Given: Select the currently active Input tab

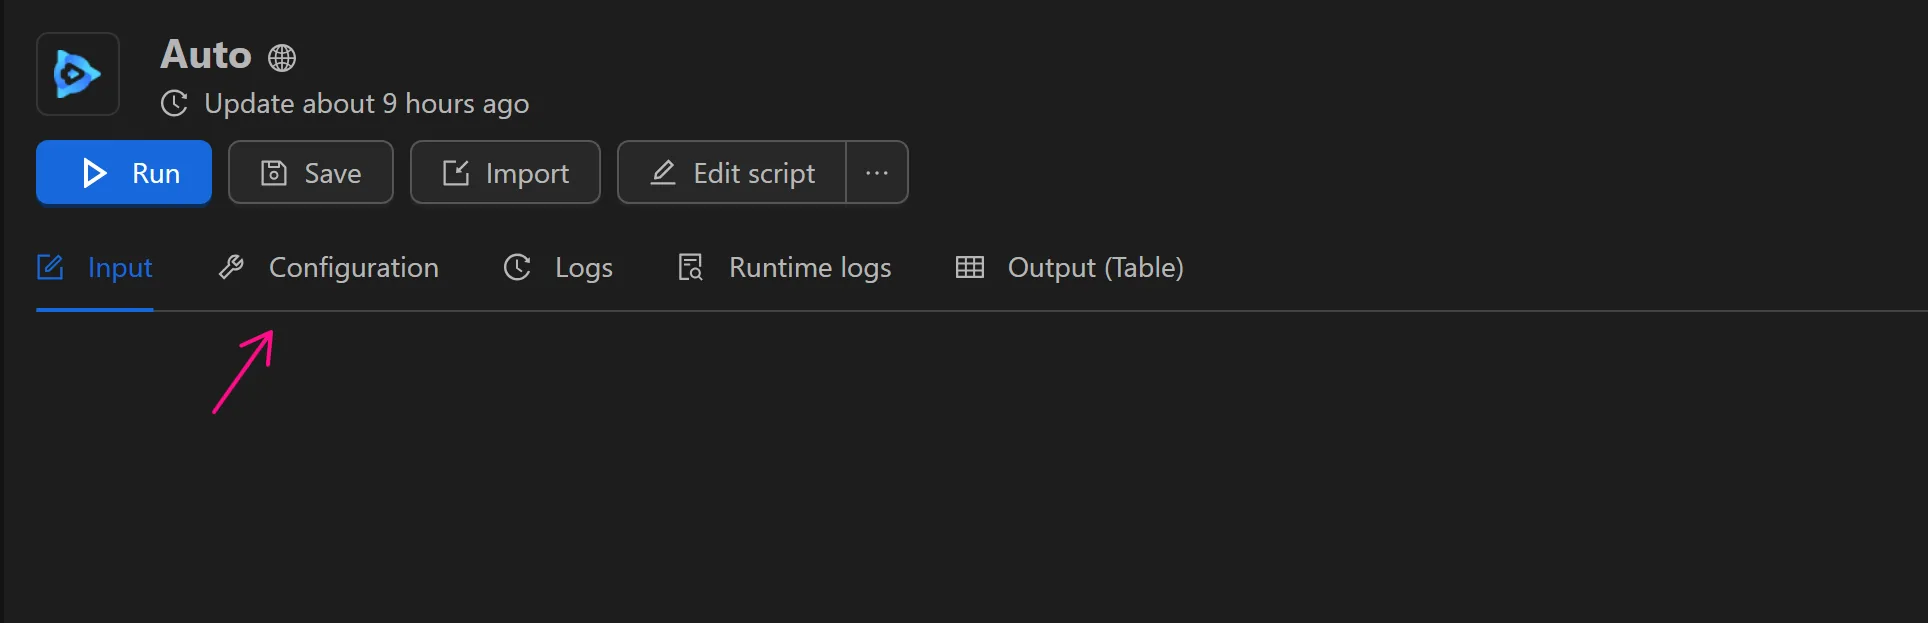Looking at the screenshot, I should pyautogui.click(x=120, y=267).
